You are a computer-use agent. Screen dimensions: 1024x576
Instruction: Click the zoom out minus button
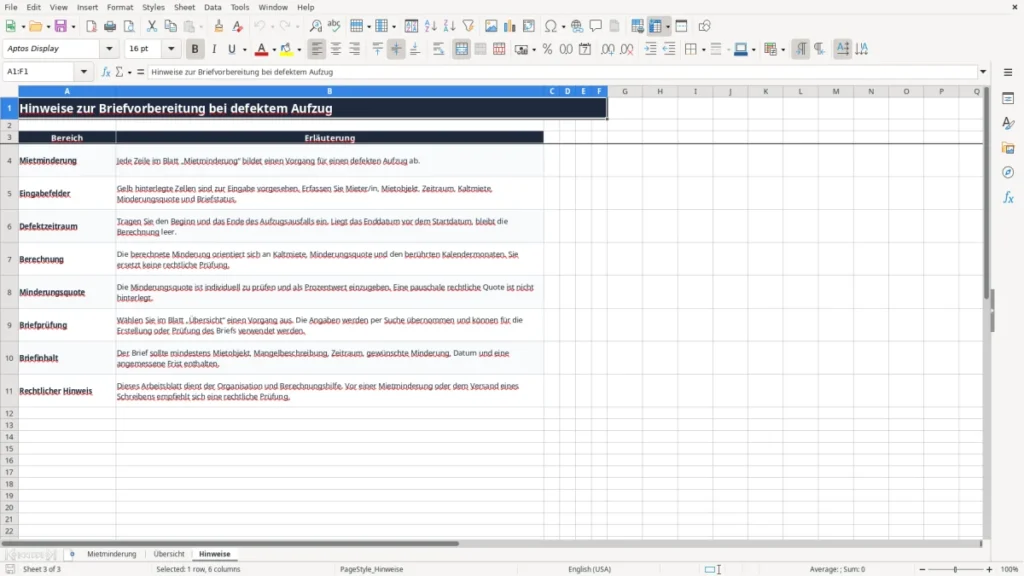[922, 569]
